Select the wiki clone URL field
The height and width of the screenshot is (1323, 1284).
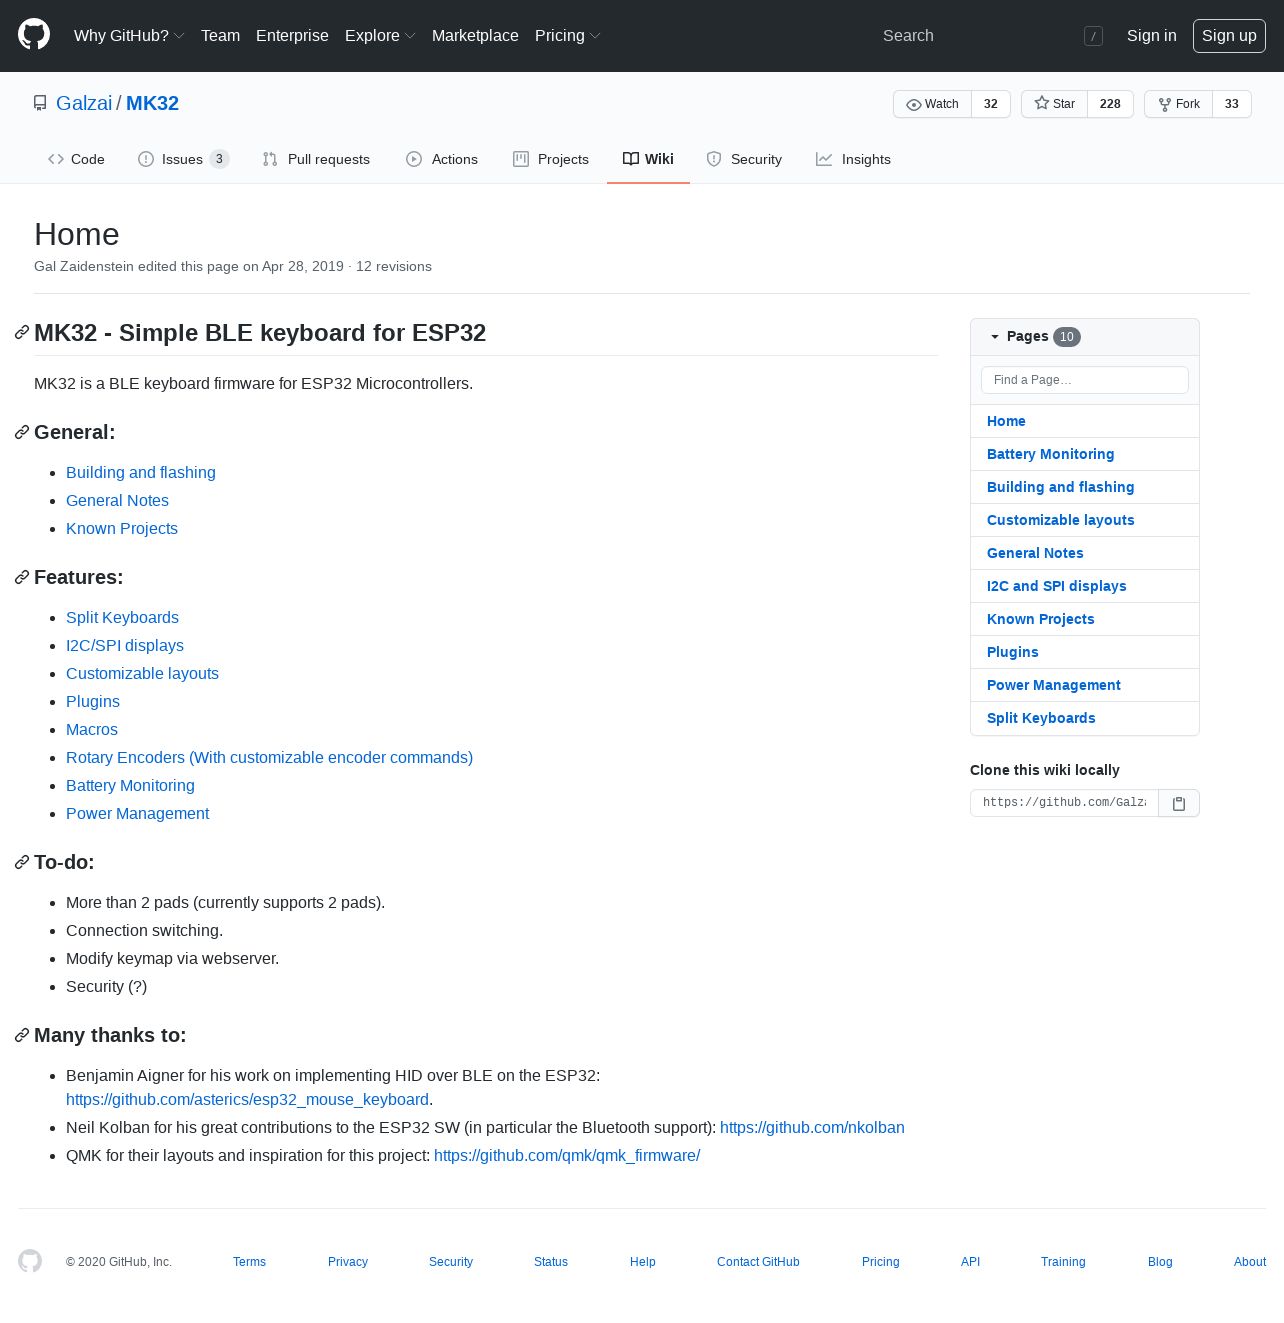[1064, 803]
